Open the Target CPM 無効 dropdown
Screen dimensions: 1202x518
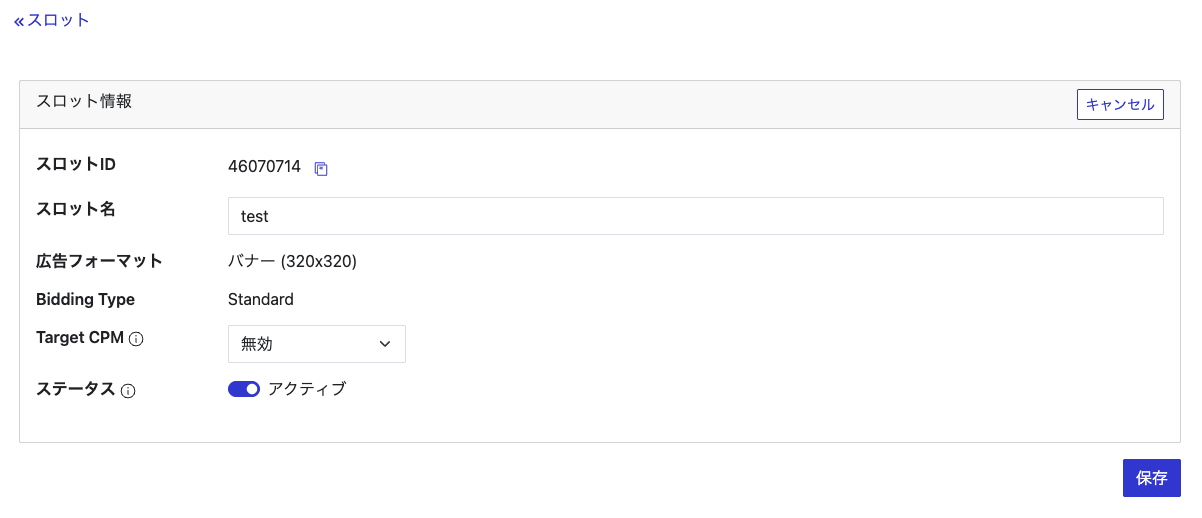(x=316, y=344)
